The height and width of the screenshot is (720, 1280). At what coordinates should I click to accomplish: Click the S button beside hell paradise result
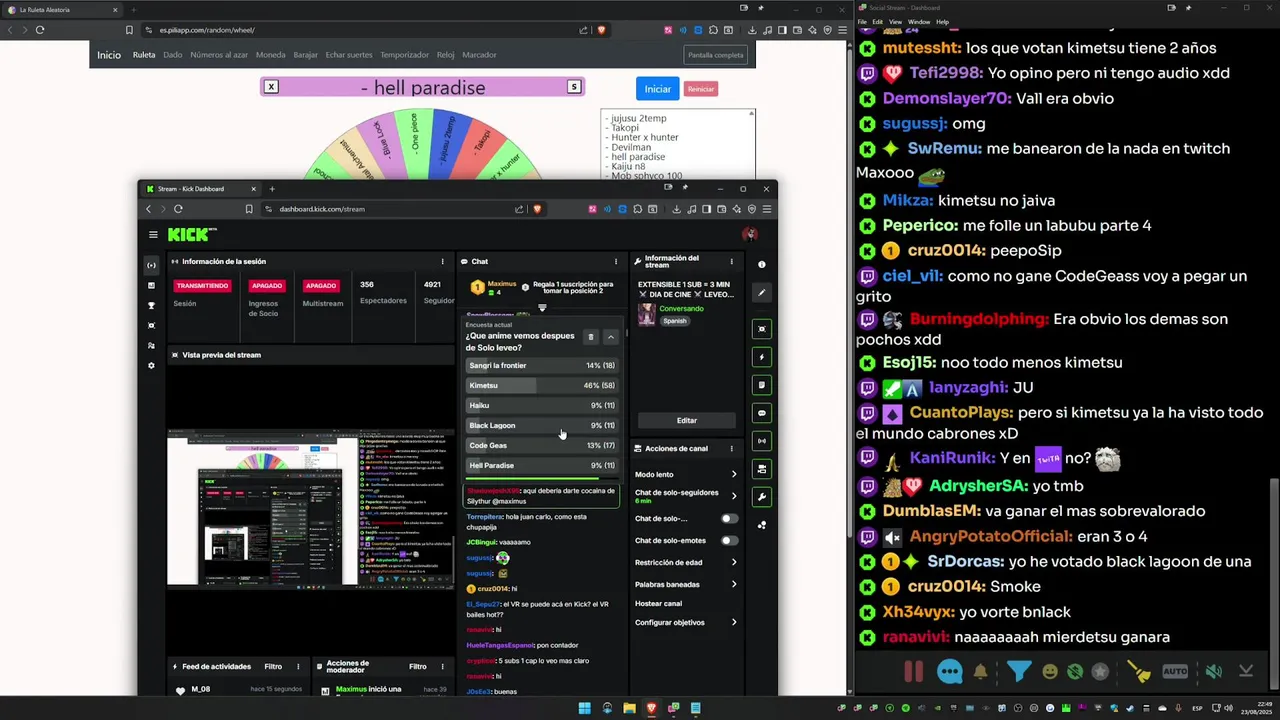574,87
